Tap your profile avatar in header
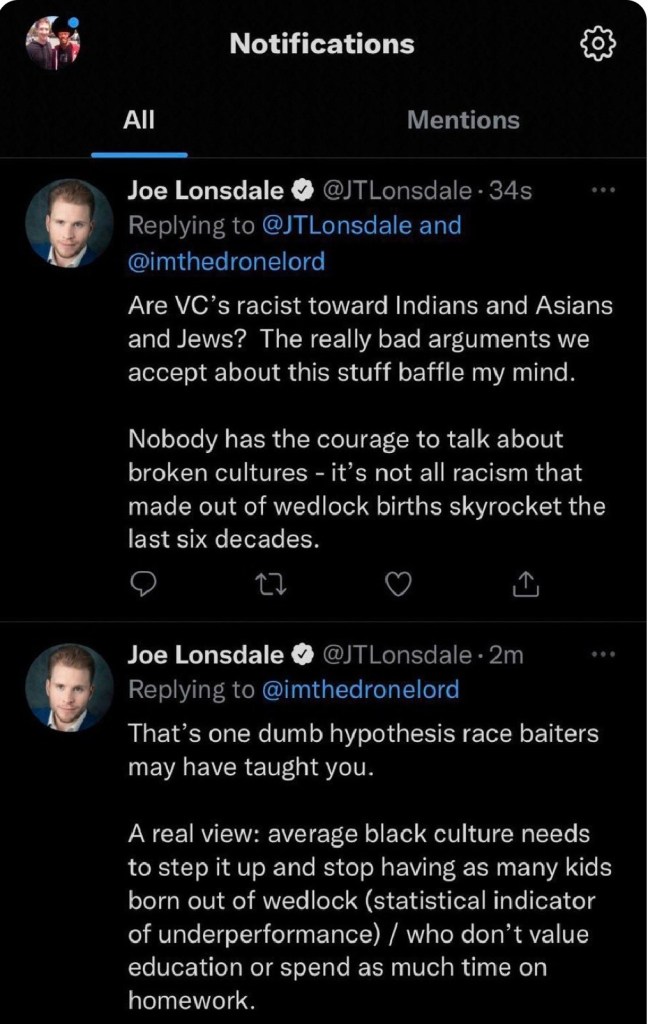648x1024 pixels. (53, 44)
